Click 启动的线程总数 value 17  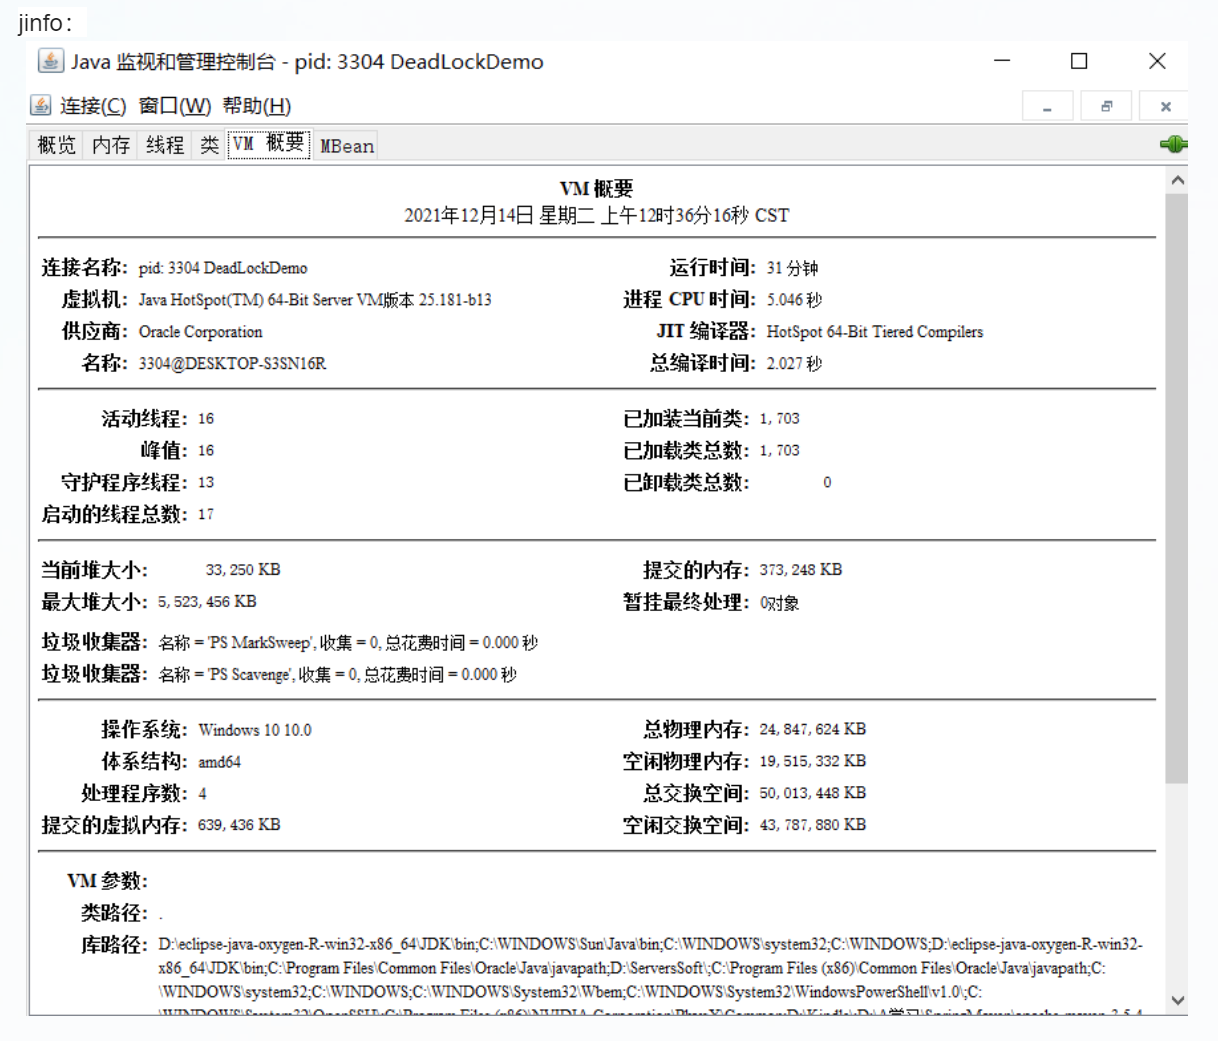[206, 514]
